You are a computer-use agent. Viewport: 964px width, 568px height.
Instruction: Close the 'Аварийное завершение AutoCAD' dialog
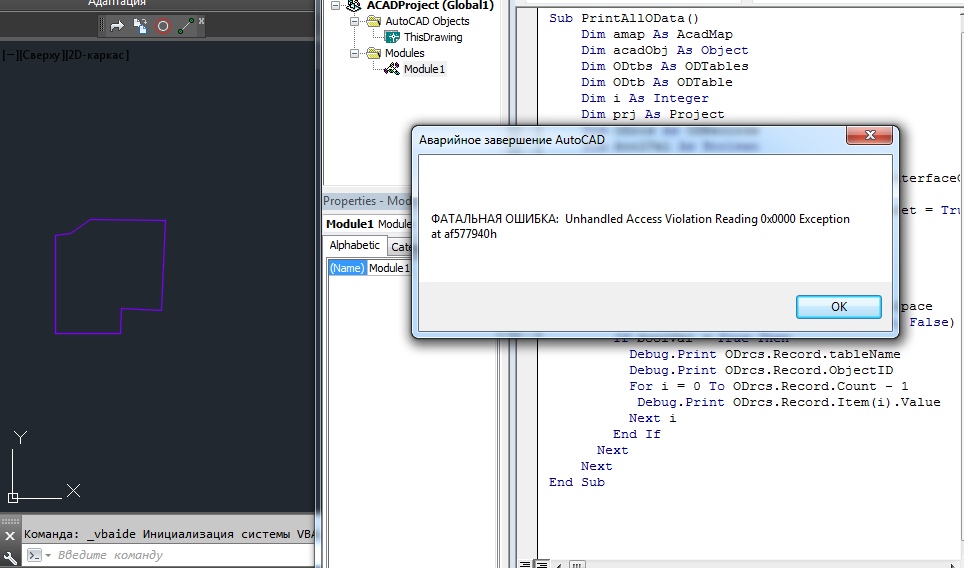click(x=869, y=135)
